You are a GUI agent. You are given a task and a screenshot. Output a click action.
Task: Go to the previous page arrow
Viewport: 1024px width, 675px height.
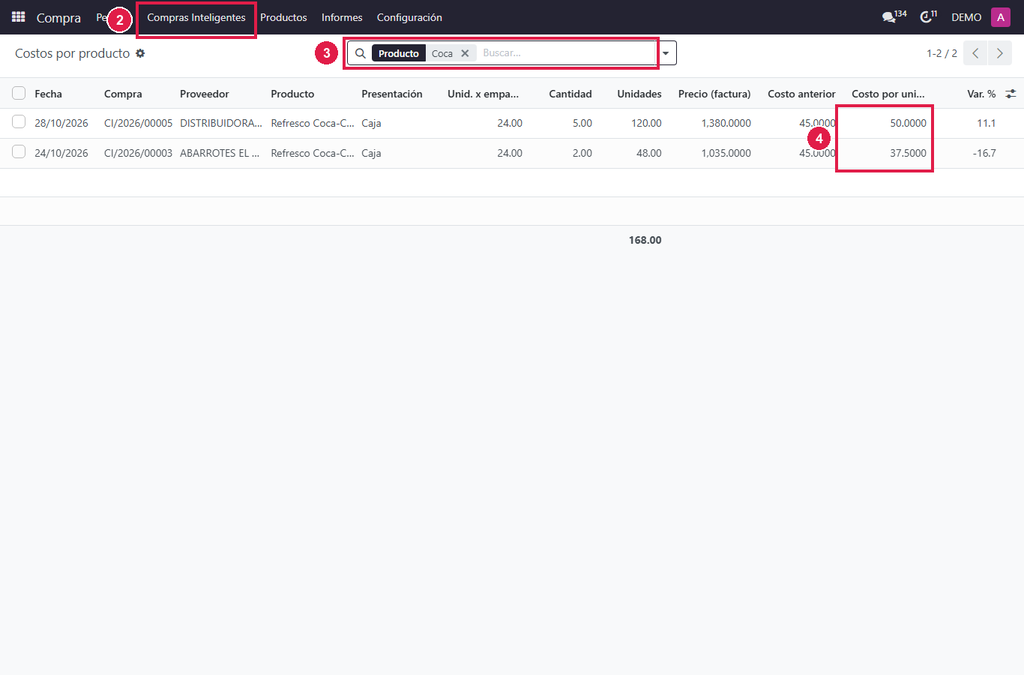pos(975,54)
